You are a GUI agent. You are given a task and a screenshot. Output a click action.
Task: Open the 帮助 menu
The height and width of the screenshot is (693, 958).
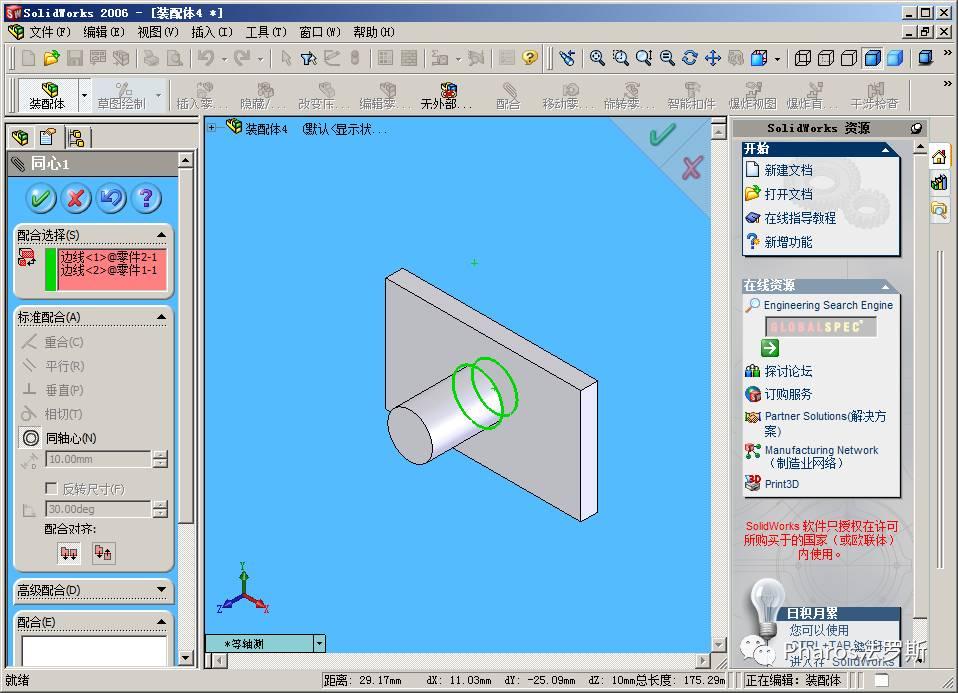[374, 32]
